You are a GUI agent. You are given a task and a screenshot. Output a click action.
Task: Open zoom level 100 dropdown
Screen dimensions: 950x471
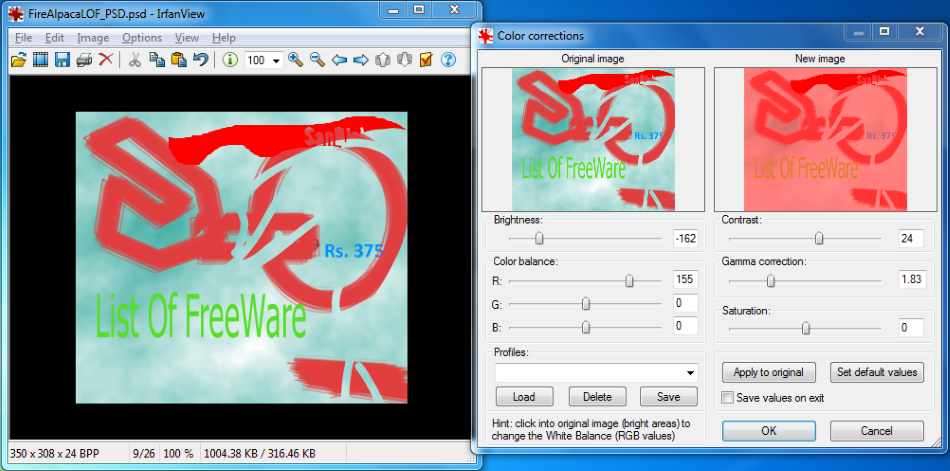277,60
